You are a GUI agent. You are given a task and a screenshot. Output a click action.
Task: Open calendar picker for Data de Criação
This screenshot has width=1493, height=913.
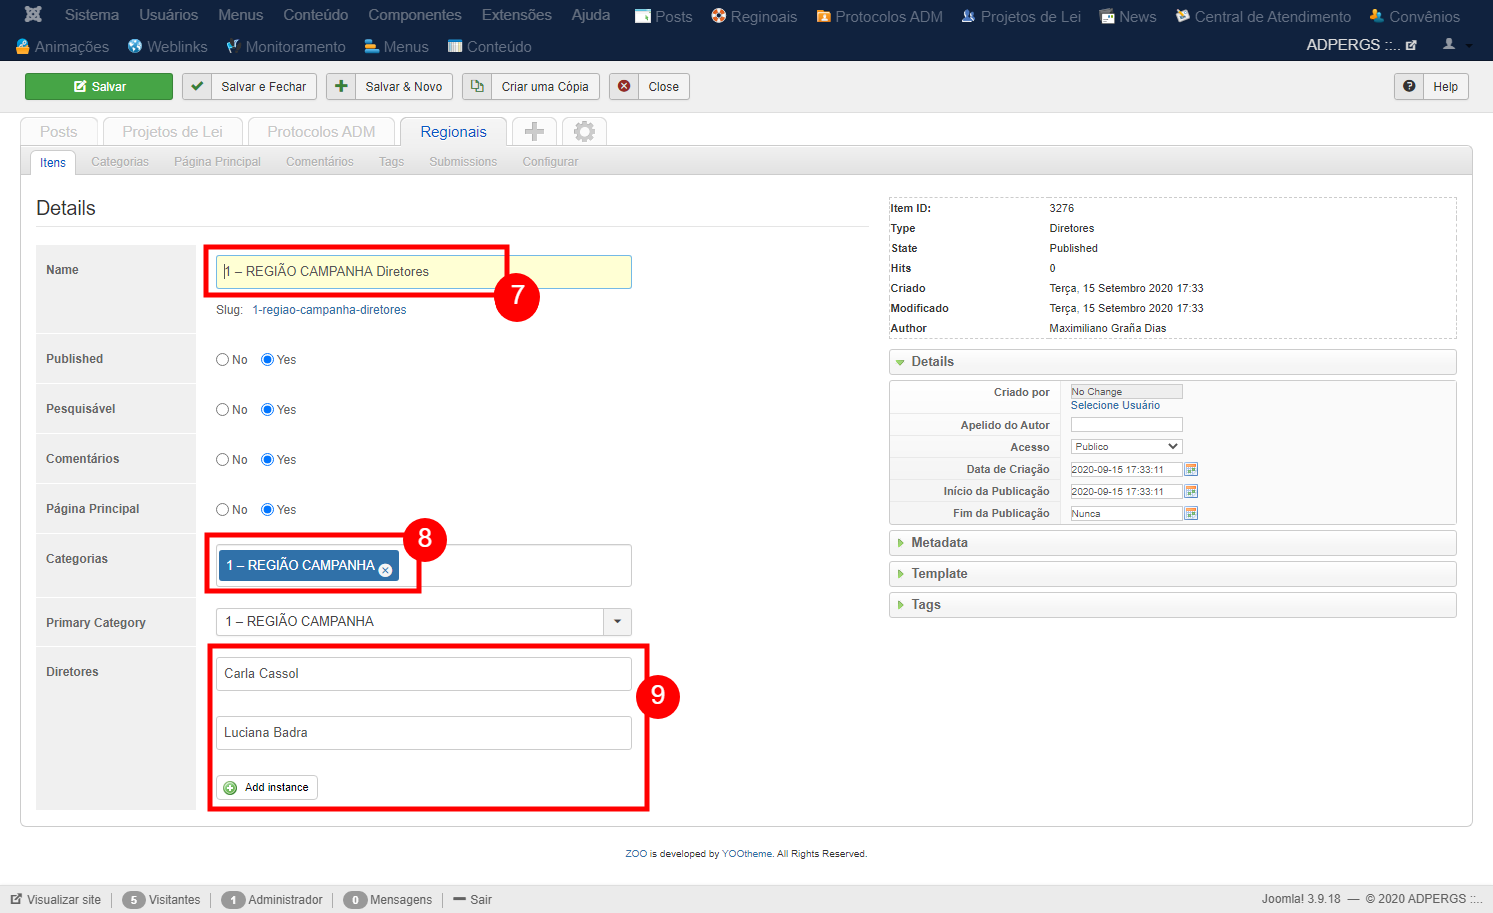pos(1191,469)
